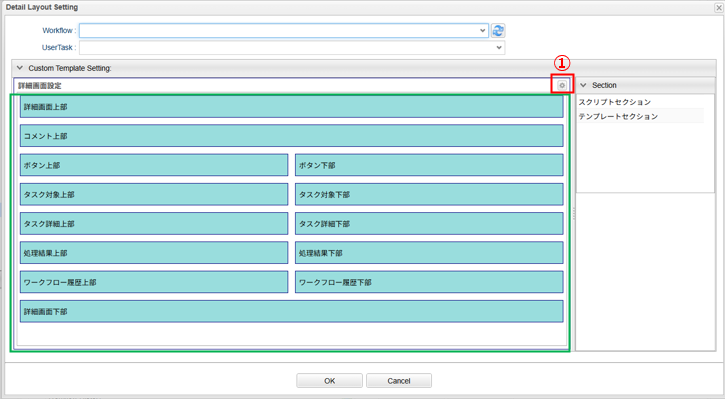Select the 処理結果下部 layout area
This screenshot has width=726, height=399.
(429, 253)
